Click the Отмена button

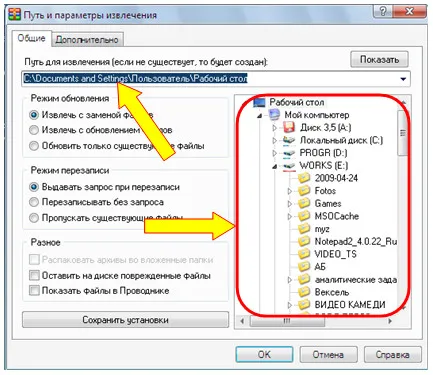[328, 354]
